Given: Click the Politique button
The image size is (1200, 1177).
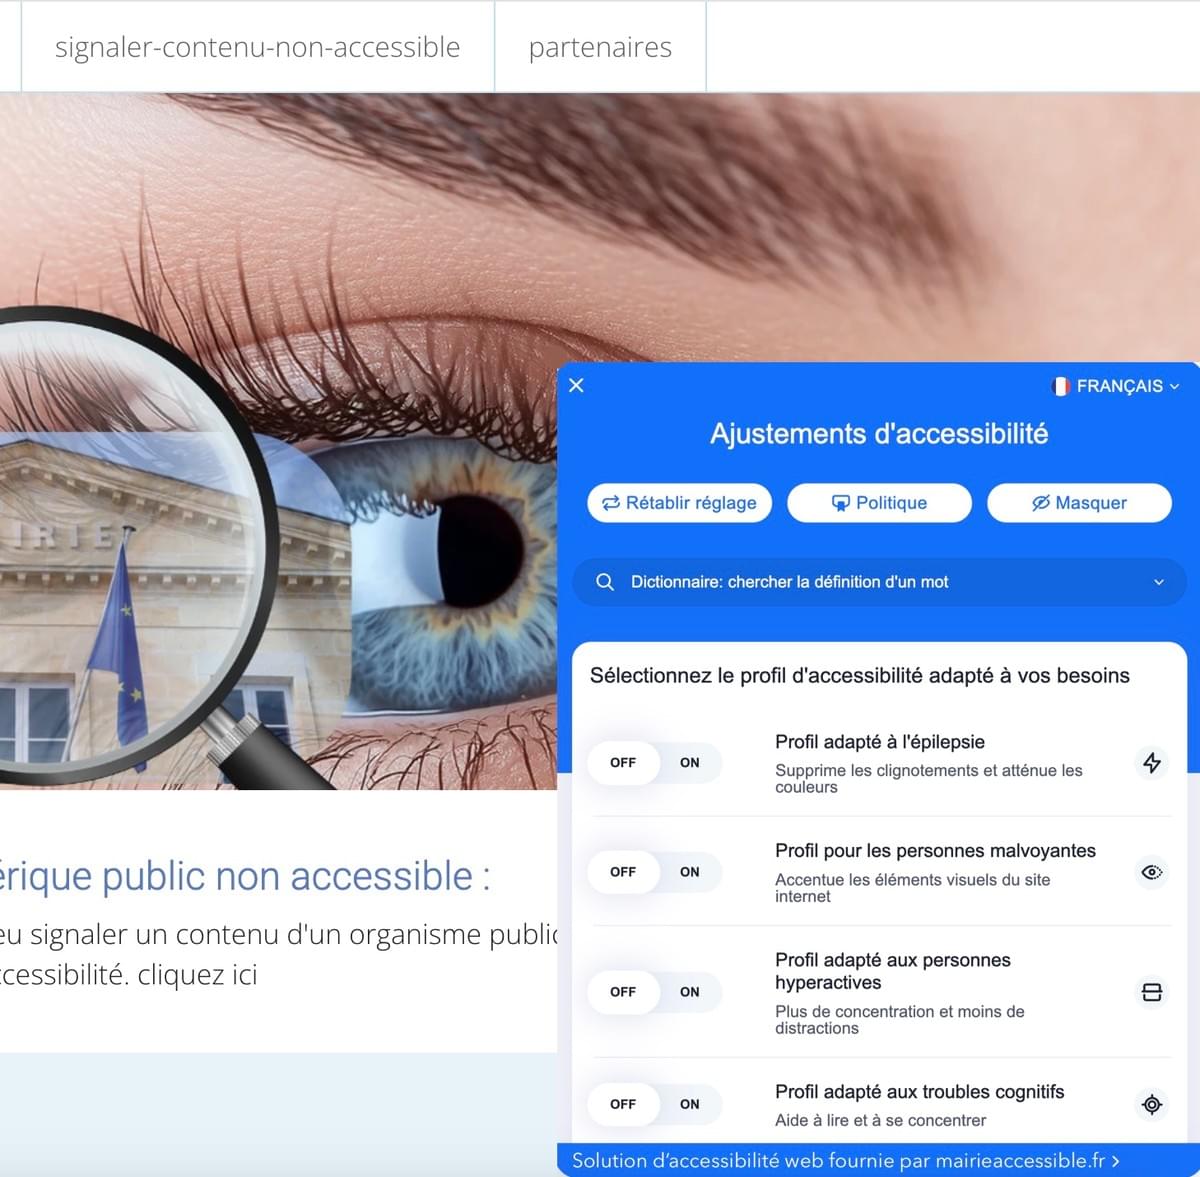Looking at the screenshot, I should tap(879, 503).
